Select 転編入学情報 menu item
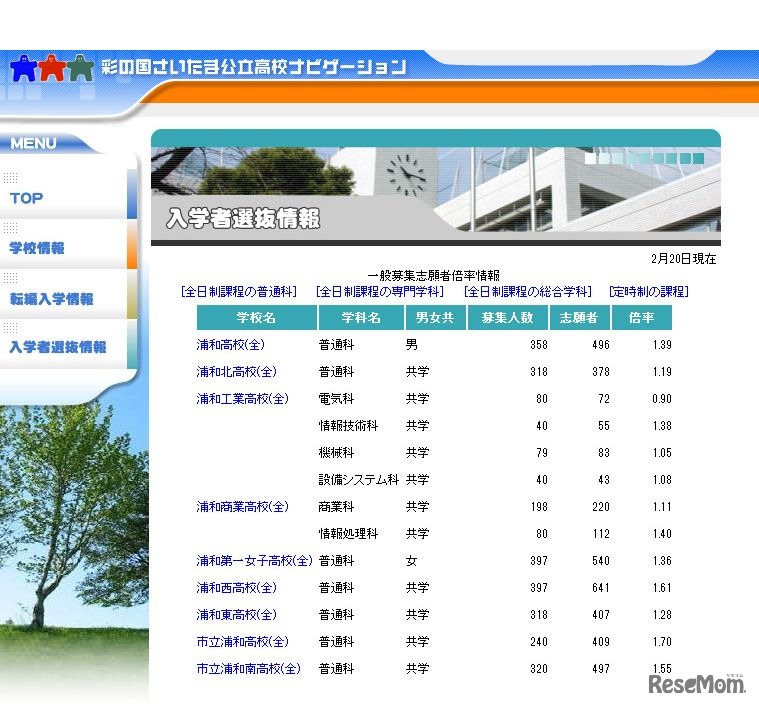 pyautogui.click(x=51, y=298)
